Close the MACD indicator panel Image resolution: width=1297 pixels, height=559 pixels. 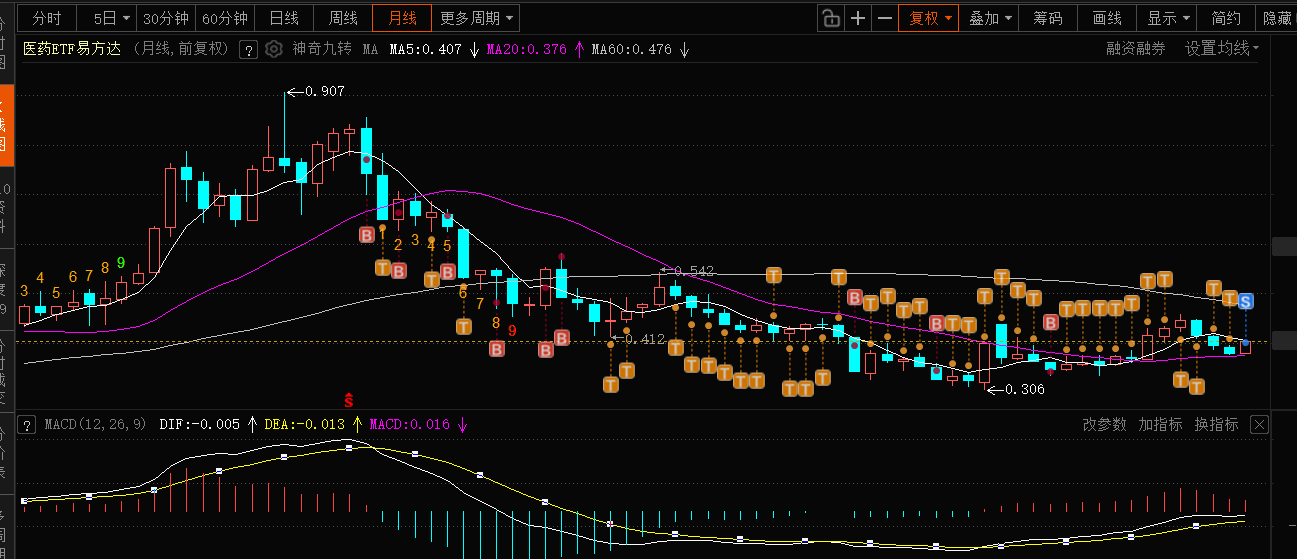(1260, 424)
